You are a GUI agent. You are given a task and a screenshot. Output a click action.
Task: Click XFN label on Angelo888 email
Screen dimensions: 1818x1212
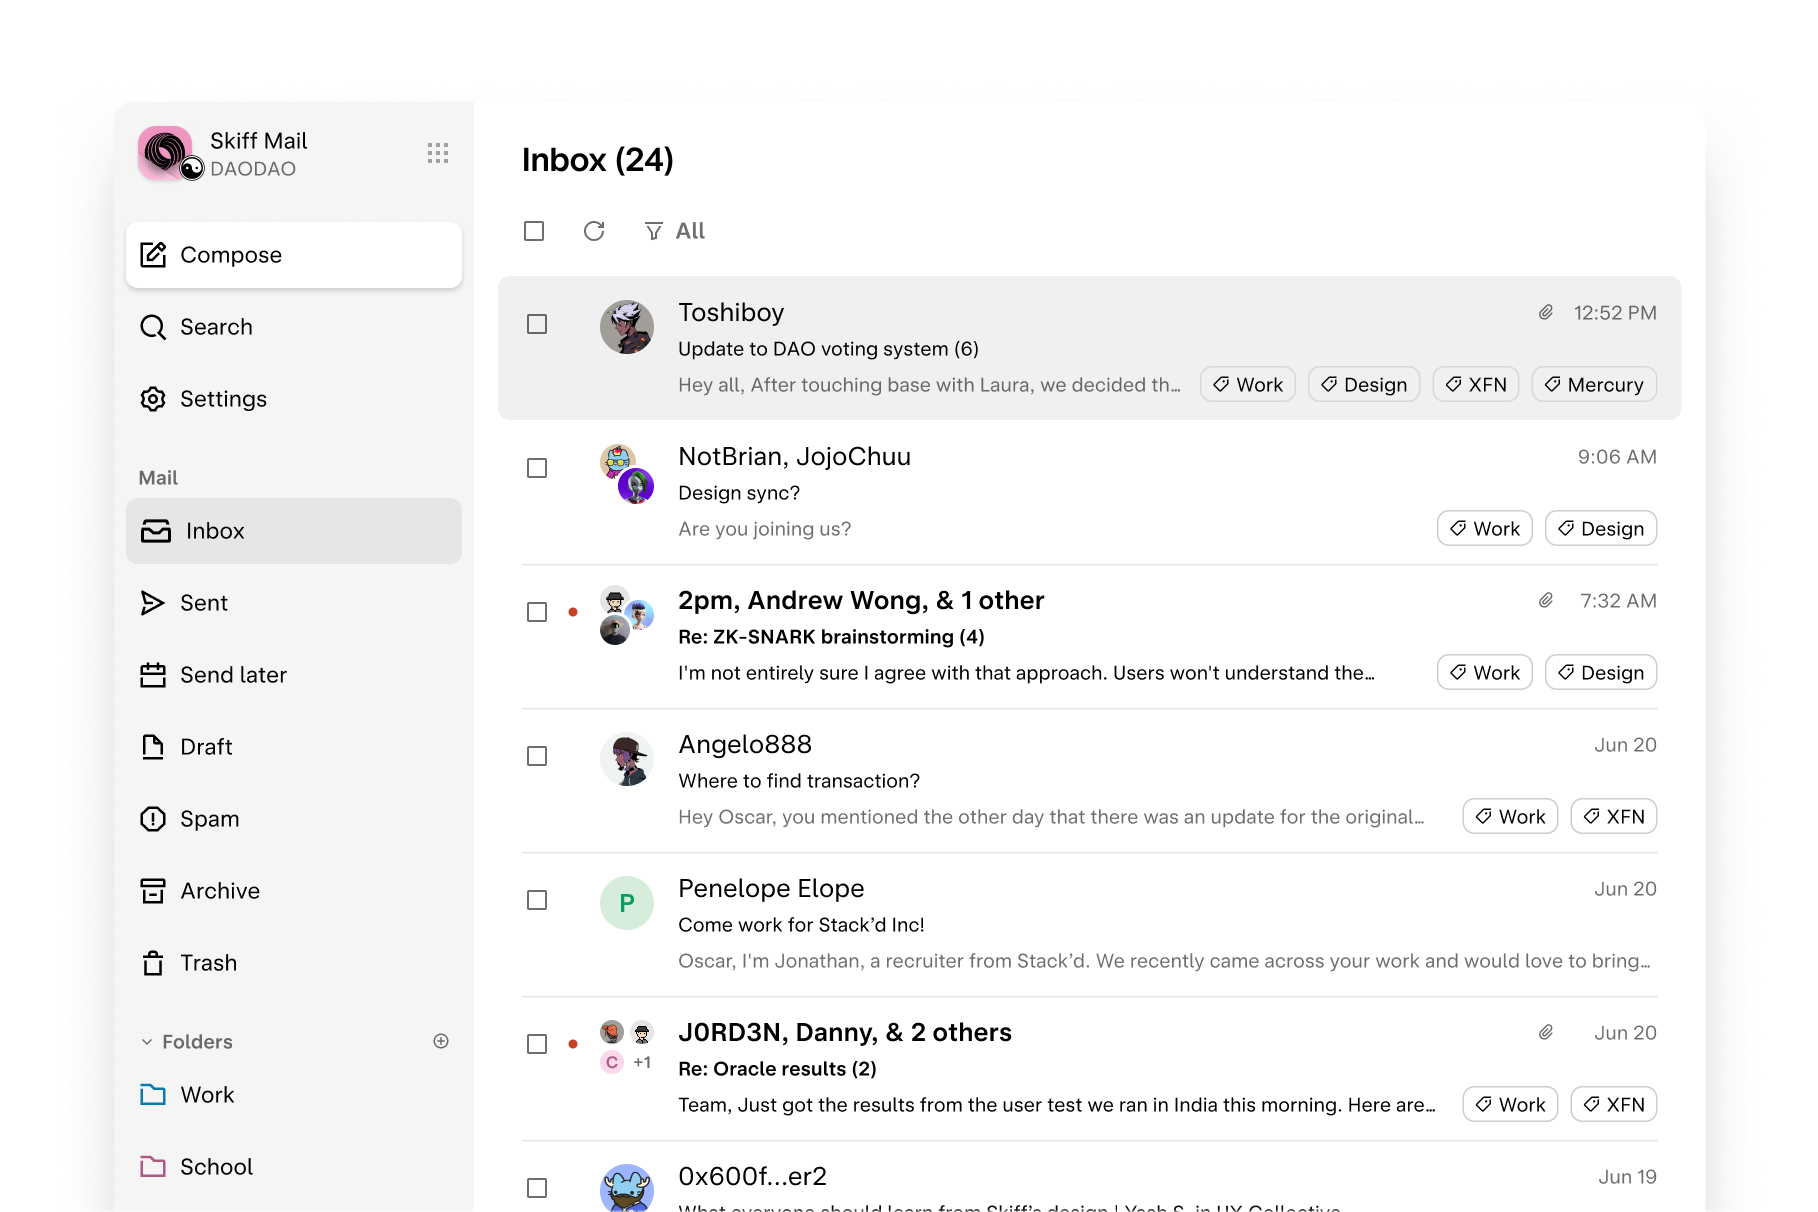click(x=1614, y=817)
